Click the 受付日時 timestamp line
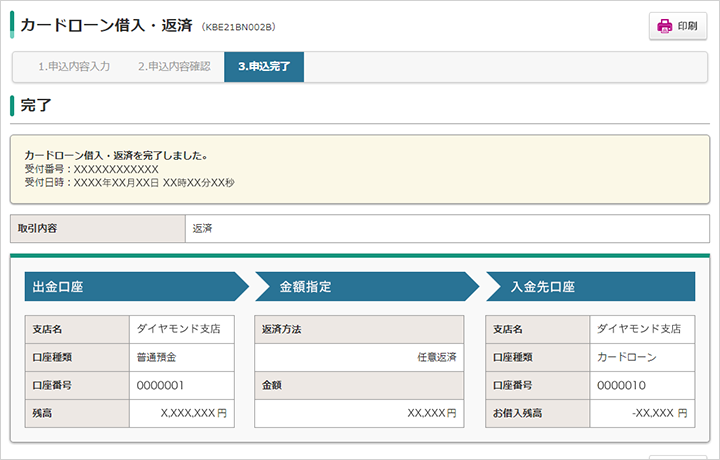The image size is (720, 460). tap(129, 183)
